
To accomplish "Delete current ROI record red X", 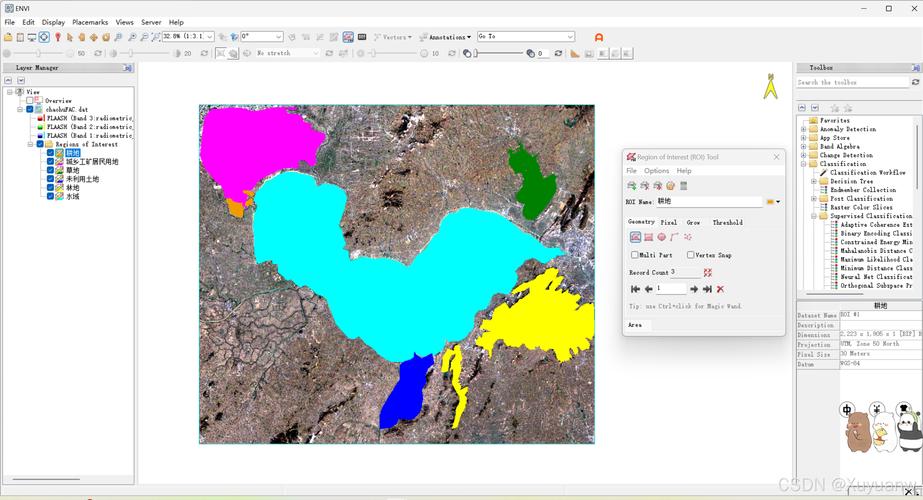I will 720,289.
